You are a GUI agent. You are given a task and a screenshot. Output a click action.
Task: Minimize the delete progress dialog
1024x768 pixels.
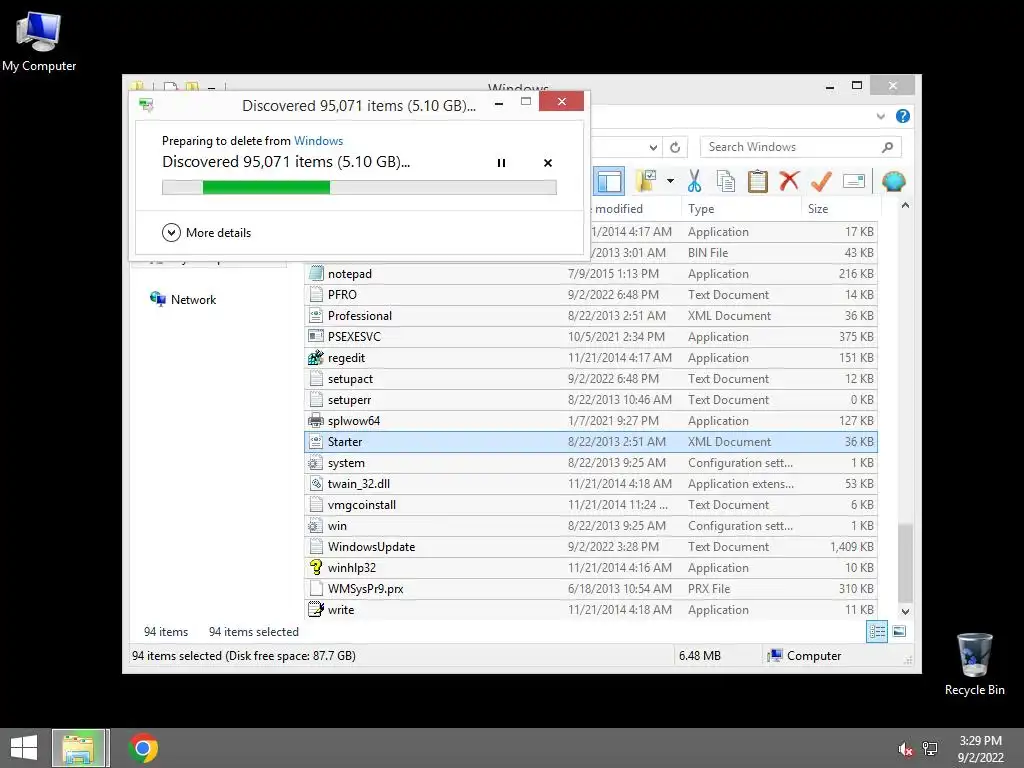click(499, 103)
